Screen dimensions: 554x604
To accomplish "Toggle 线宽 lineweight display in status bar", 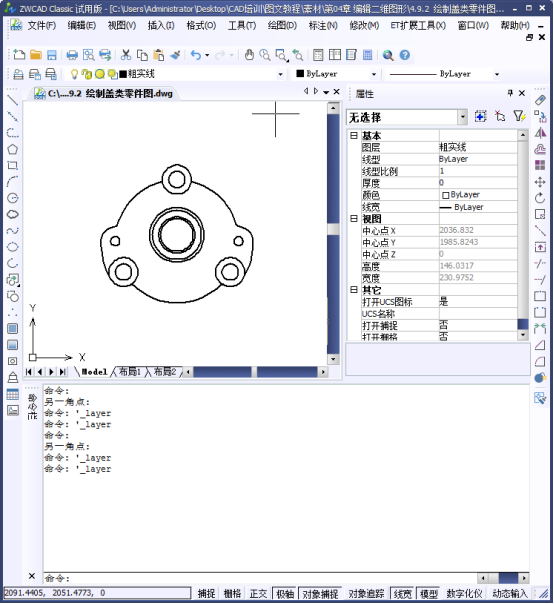I will click(x=403, y=594).
